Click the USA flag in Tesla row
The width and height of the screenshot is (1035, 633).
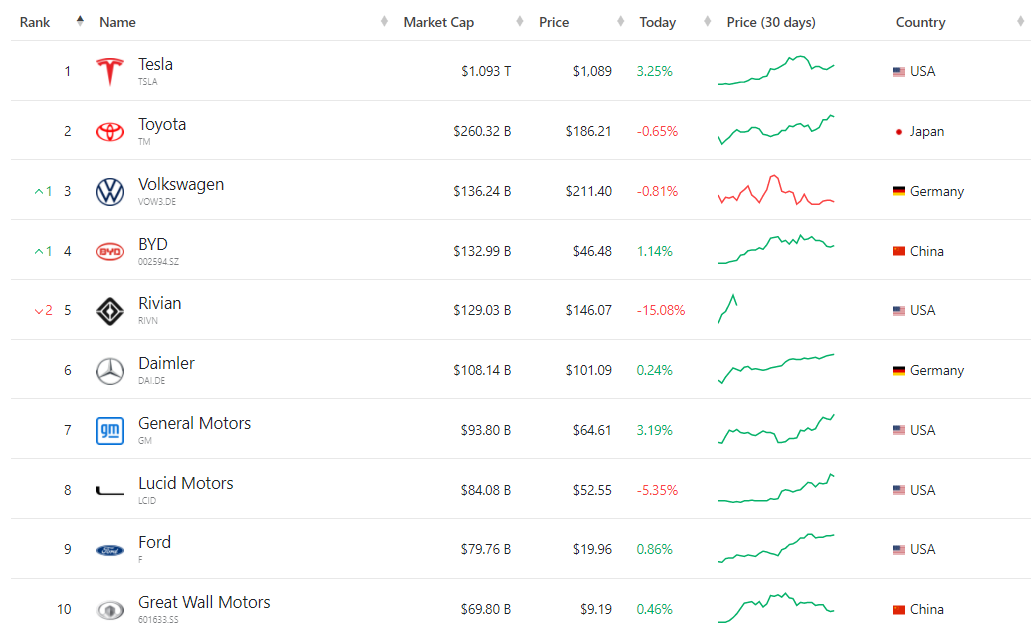pyautogui.click(x=898, y=71)
